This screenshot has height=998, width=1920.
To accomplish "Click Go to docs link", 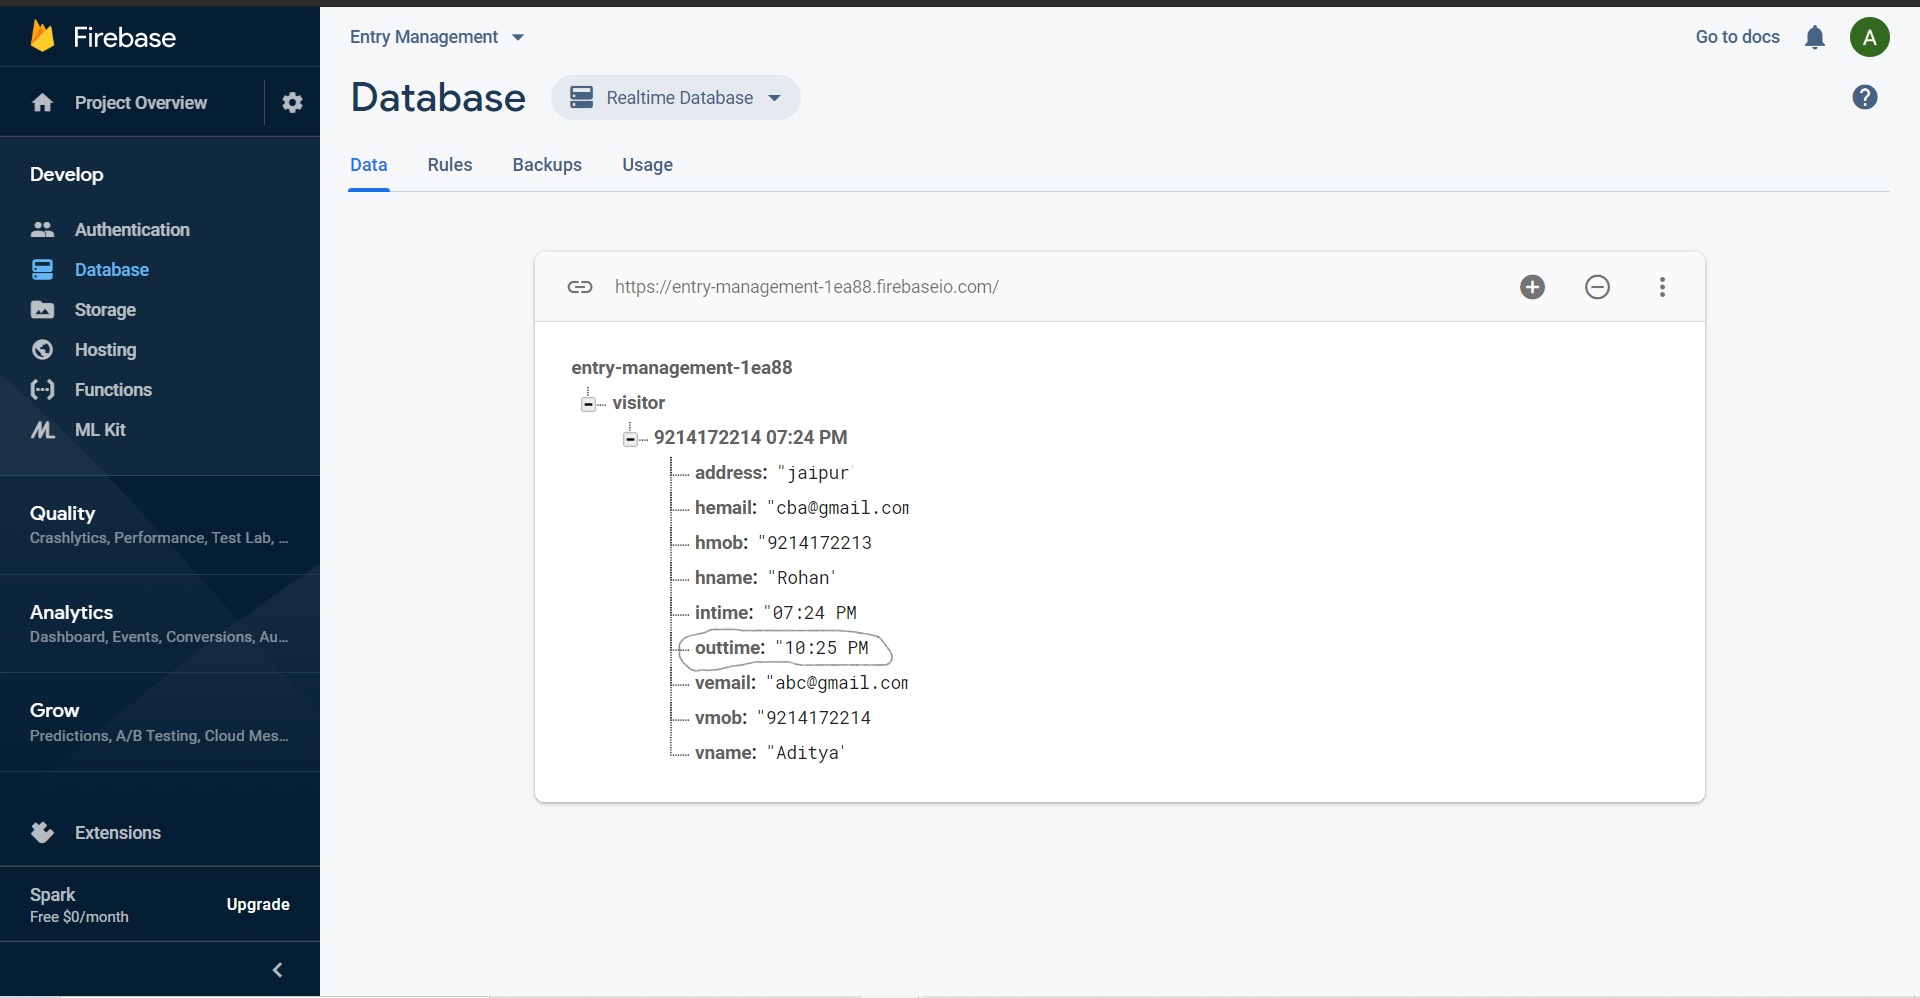I will pos(1737,37).
